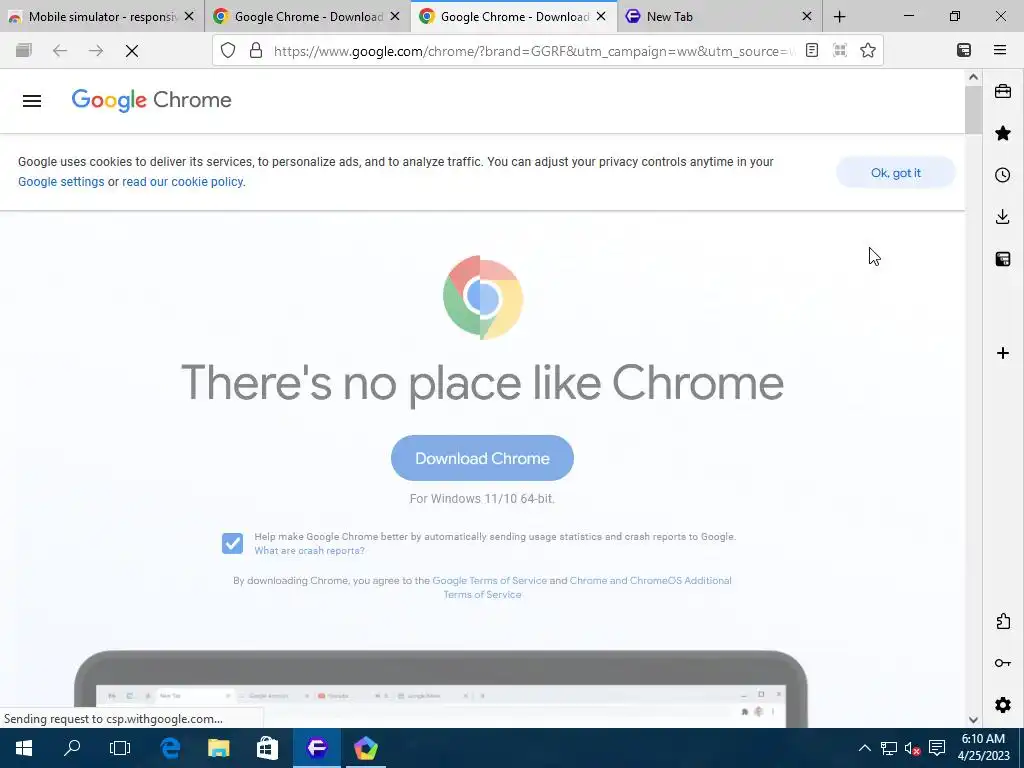Click the Chrome logo above the headline
The height and width of the screenshot is (768, 1024).
[483, 297]
